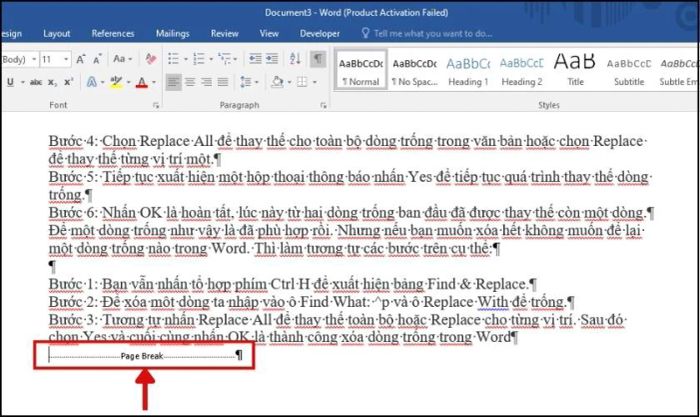Apply superscript formatting
700x417 pixels.
[68, 82]
